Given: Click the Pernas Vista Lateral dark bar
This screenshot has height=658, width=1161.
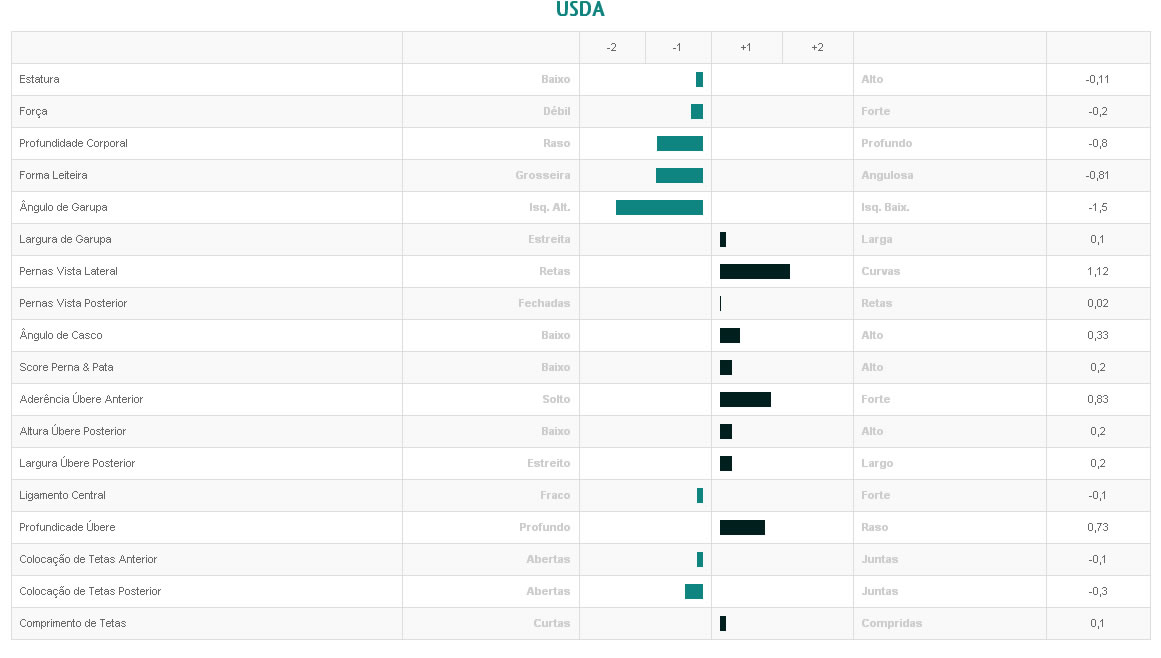Looking at the screenshot, I should (x=754, y=271).
